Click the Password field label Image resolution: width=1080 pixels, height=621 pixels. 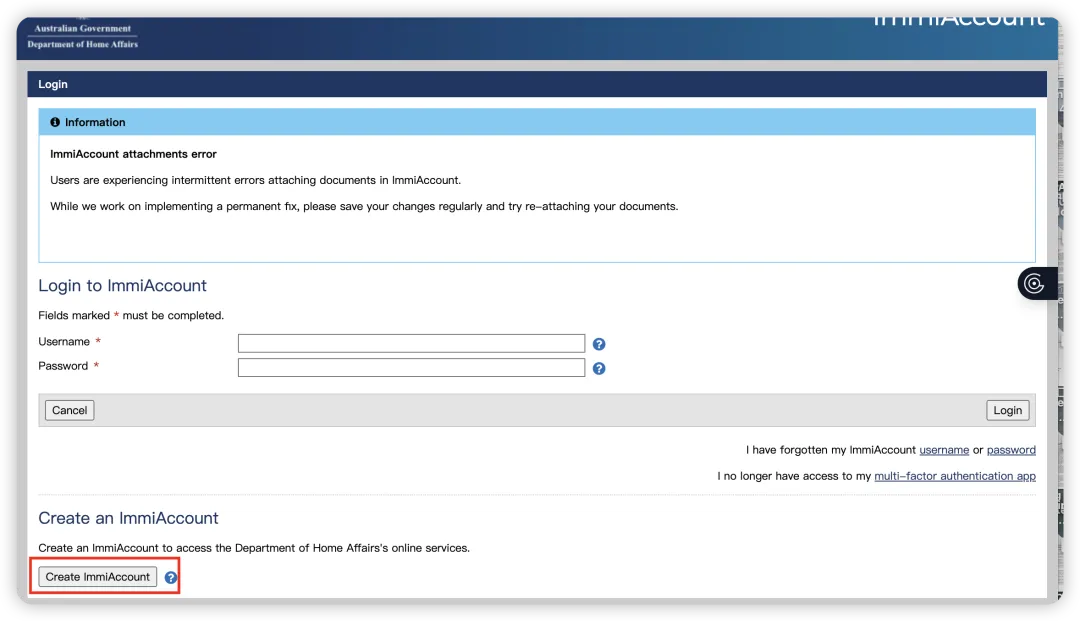point(63,366)
